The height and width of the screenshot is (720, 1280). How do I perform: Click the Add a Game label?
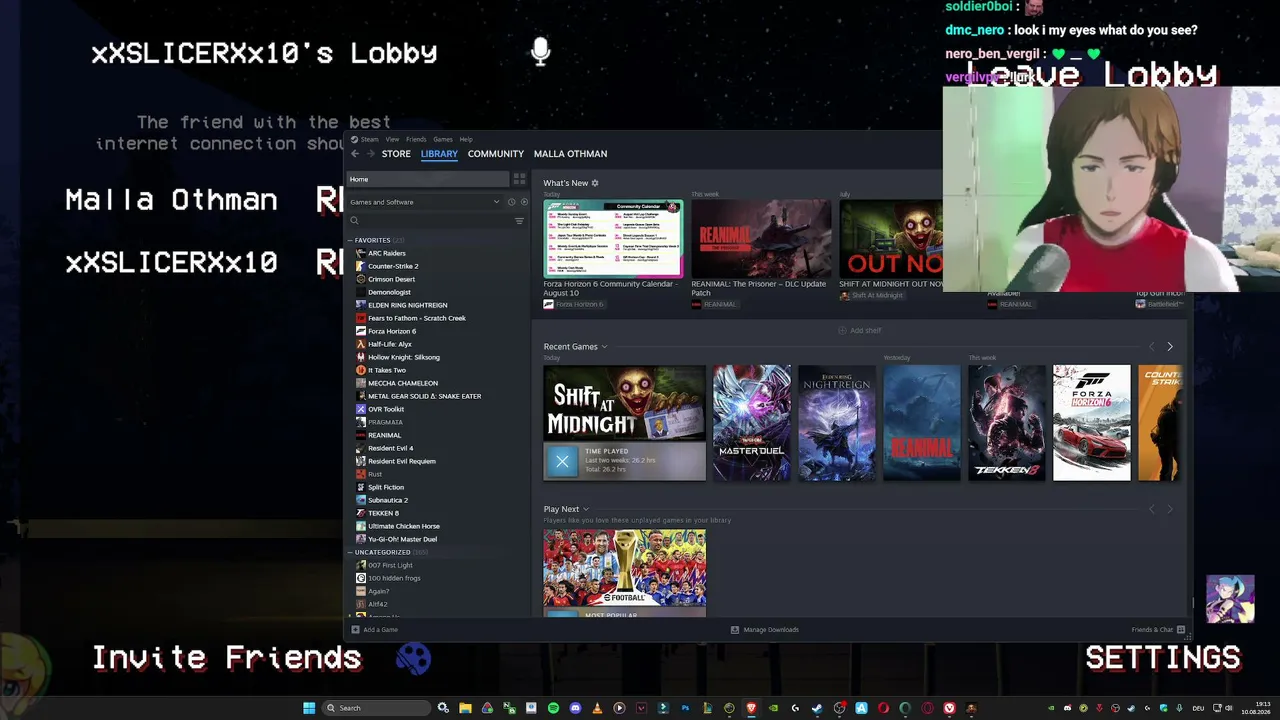[381, 630]
